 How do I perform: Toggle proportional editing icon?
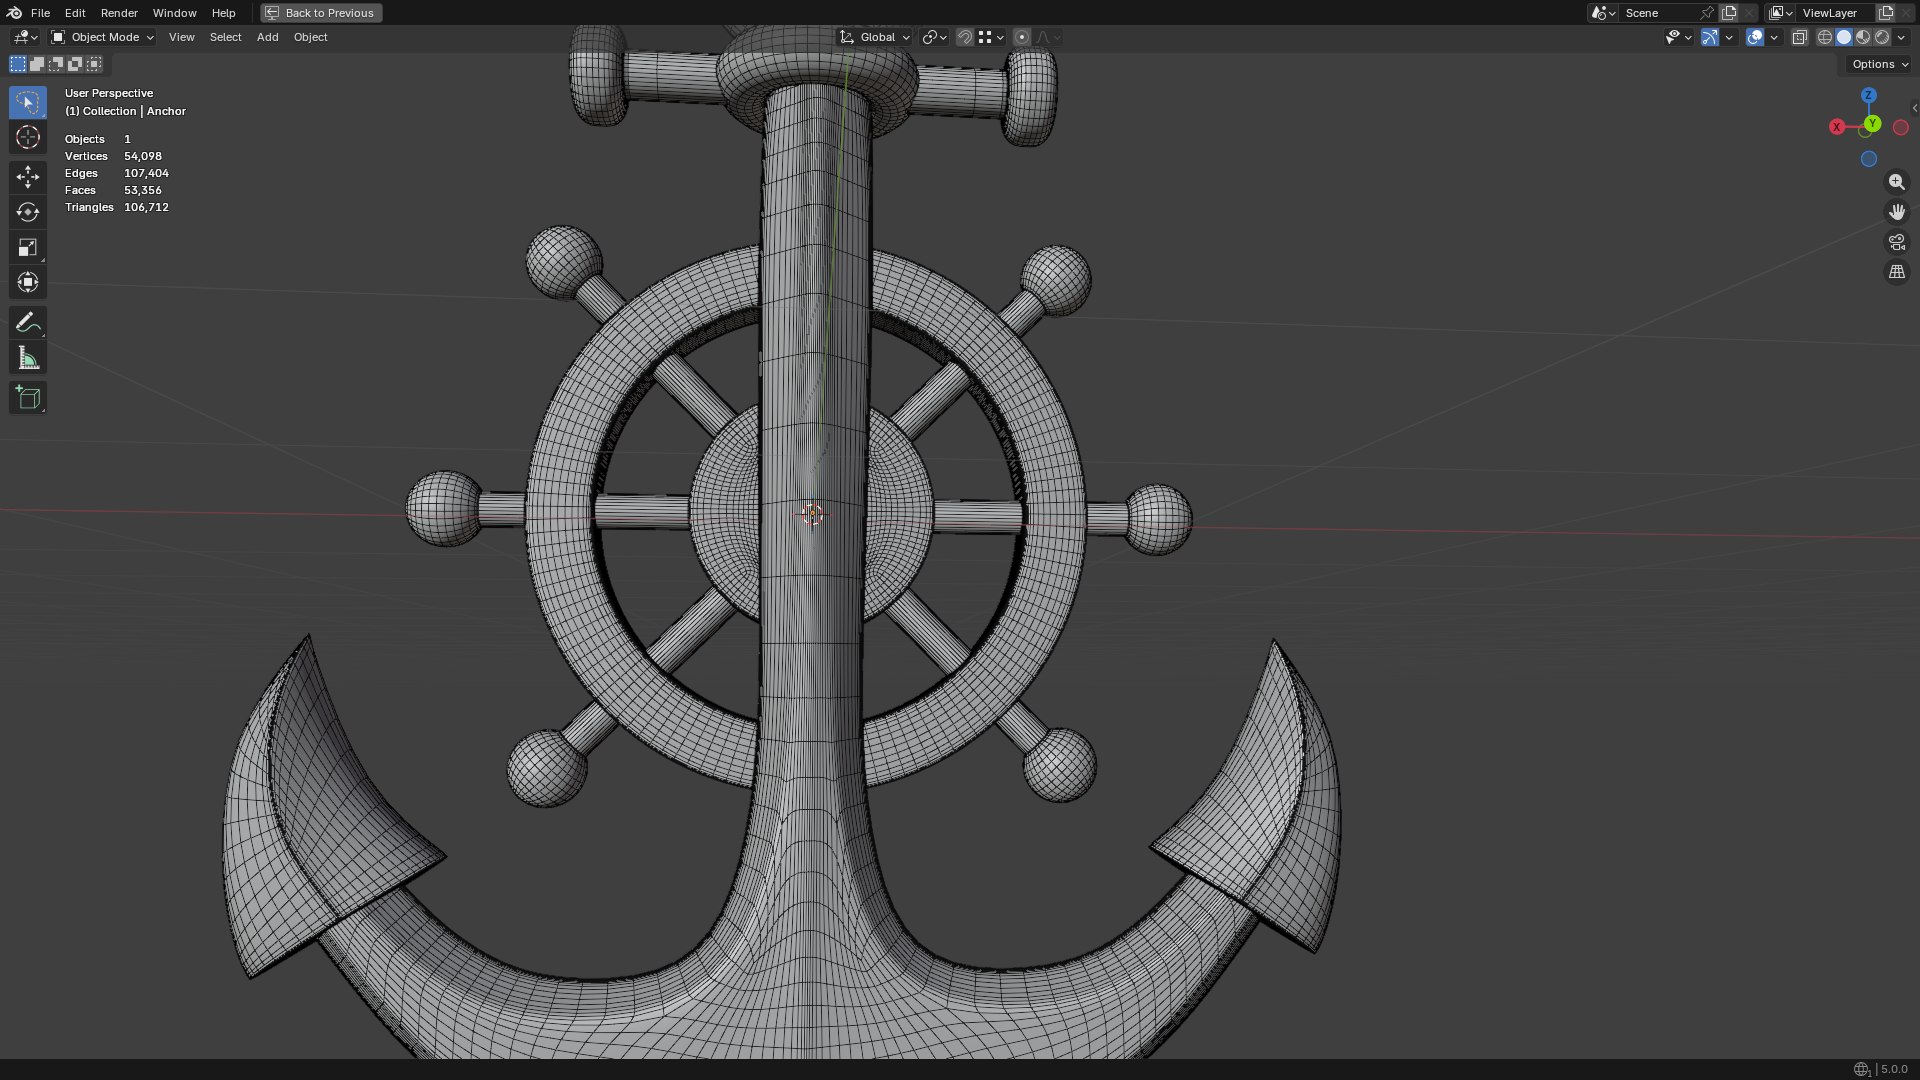[1021, 37]
